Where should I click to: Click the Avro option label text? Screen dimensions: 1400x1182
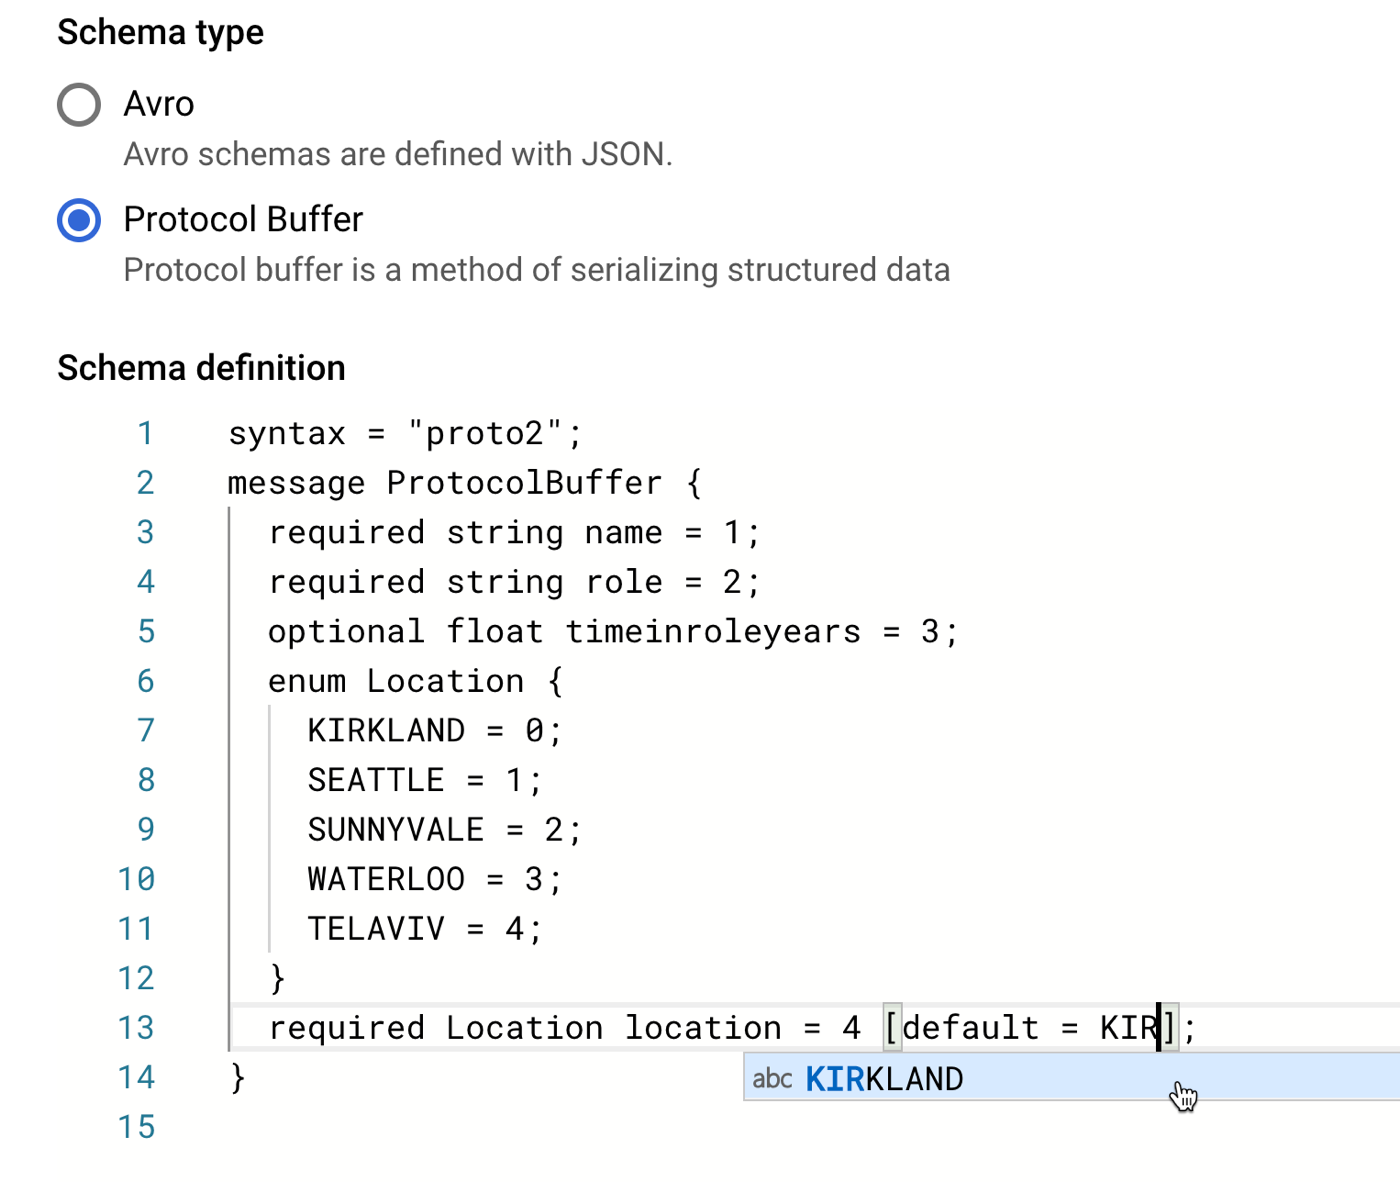158,104
